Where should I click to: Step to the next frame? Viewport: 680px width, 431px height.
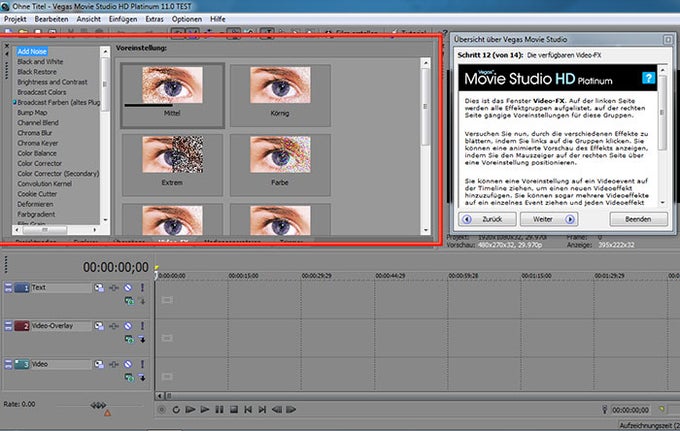click(x=291, y=409)
